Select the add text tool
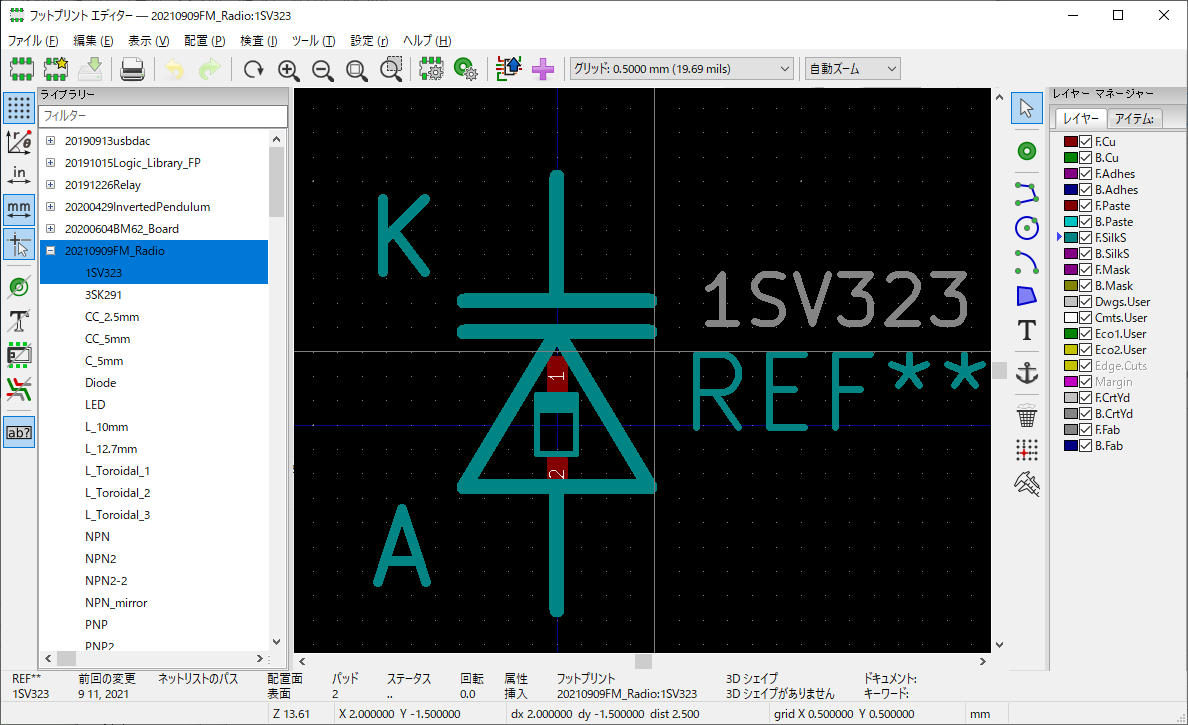The width and height of the screenshot is (1188, 725). (1026, 331)
